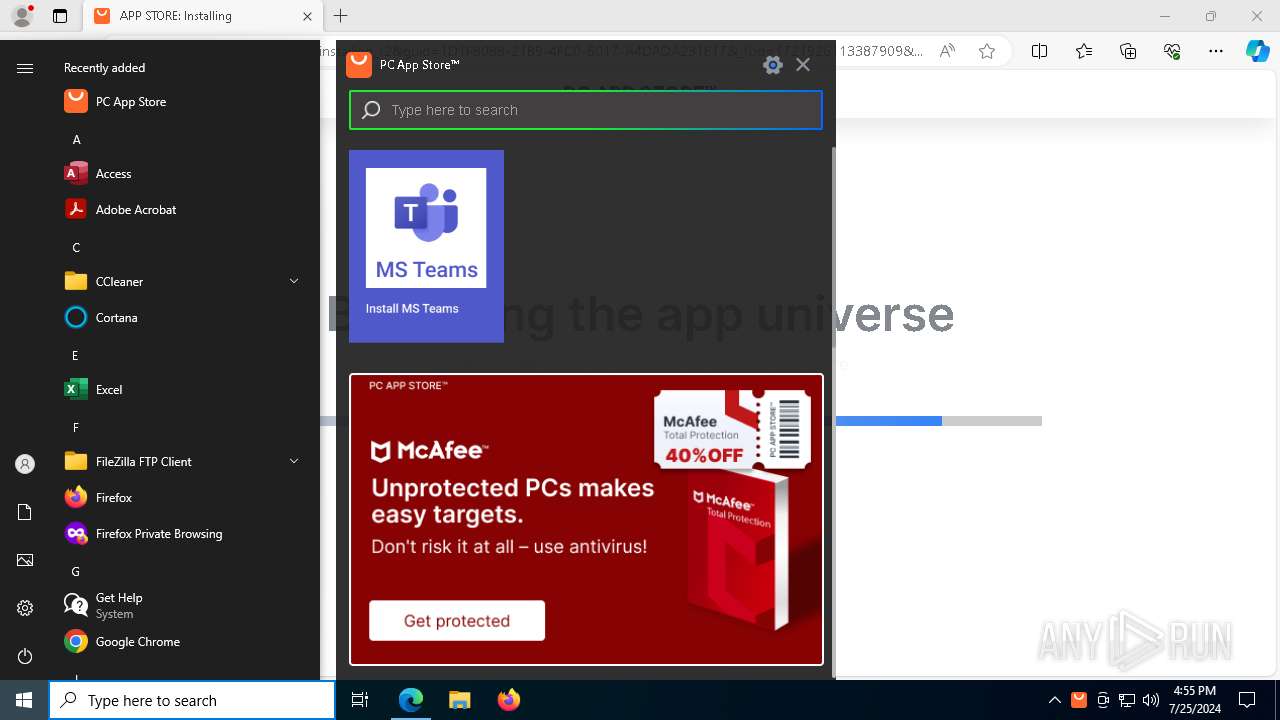Viewport: 1280px width, 720px height.
Task: Launch Adobe Acrobat from Start menu
Action: (x=182, y=210)
